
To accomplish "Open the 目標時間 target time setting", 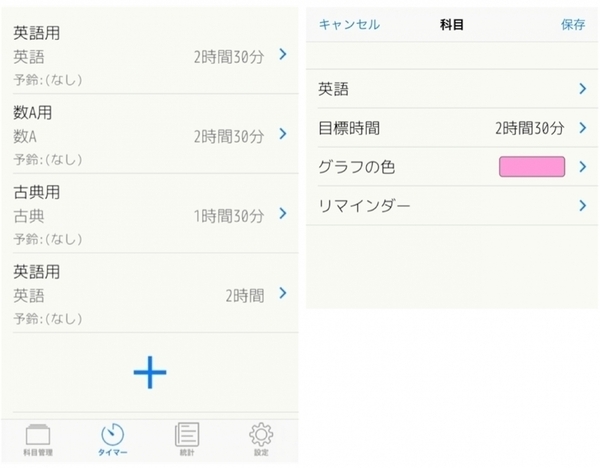I will tap(450, 128).
